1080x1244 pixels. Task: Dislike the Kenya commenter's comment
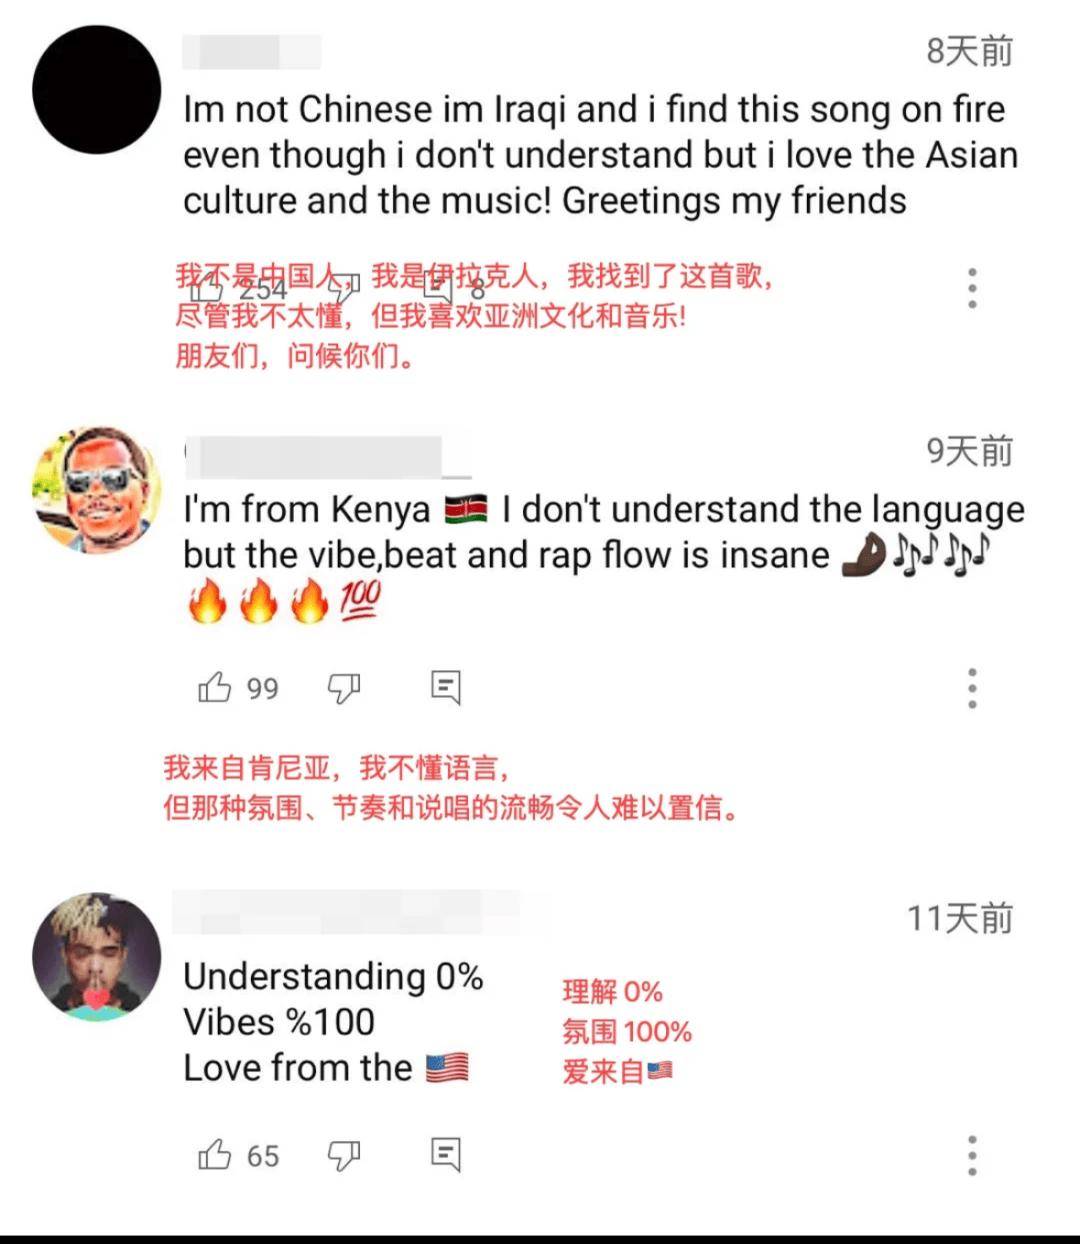tap(344, 688)
